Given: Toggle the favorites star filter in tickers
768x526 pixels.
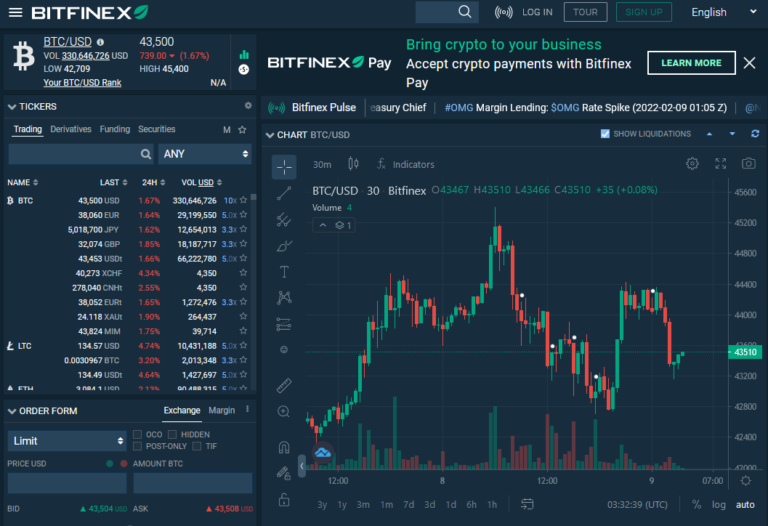Looking at the screenshot, I should coord(242,129).
